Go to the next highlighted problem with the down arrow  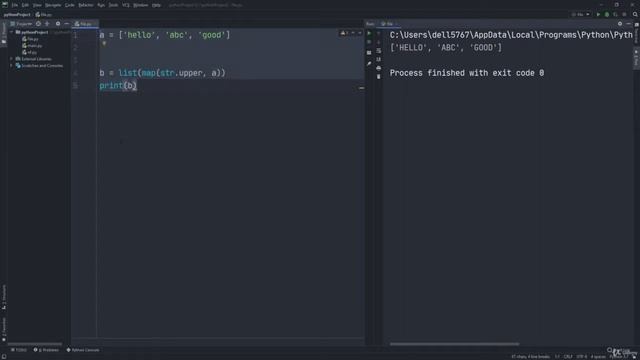coord(360,33)
